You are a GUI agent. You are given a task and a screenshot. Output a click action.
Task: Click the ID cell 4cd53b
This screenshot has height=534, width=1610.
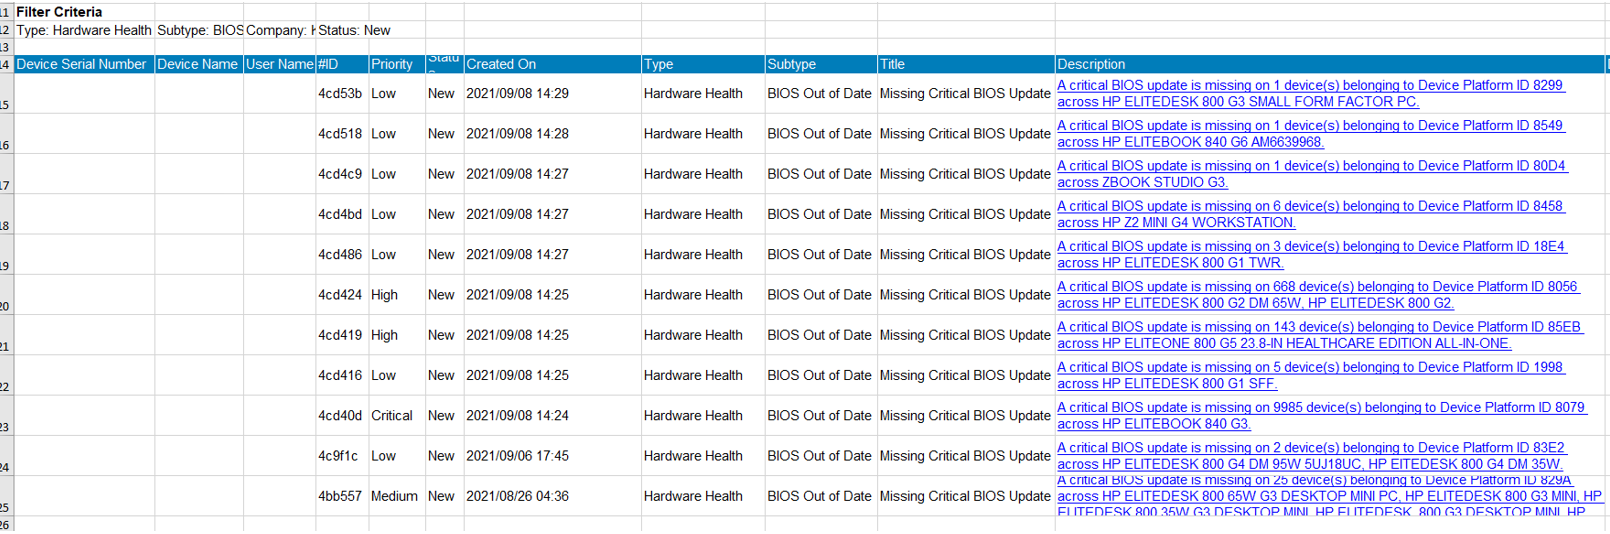[340, 94]
